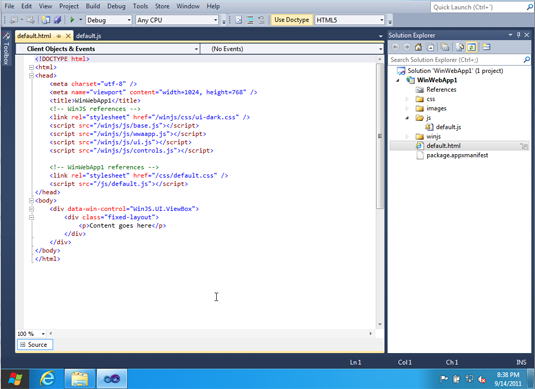
Task: Collapse the js folder node
Action: (407, 118)
